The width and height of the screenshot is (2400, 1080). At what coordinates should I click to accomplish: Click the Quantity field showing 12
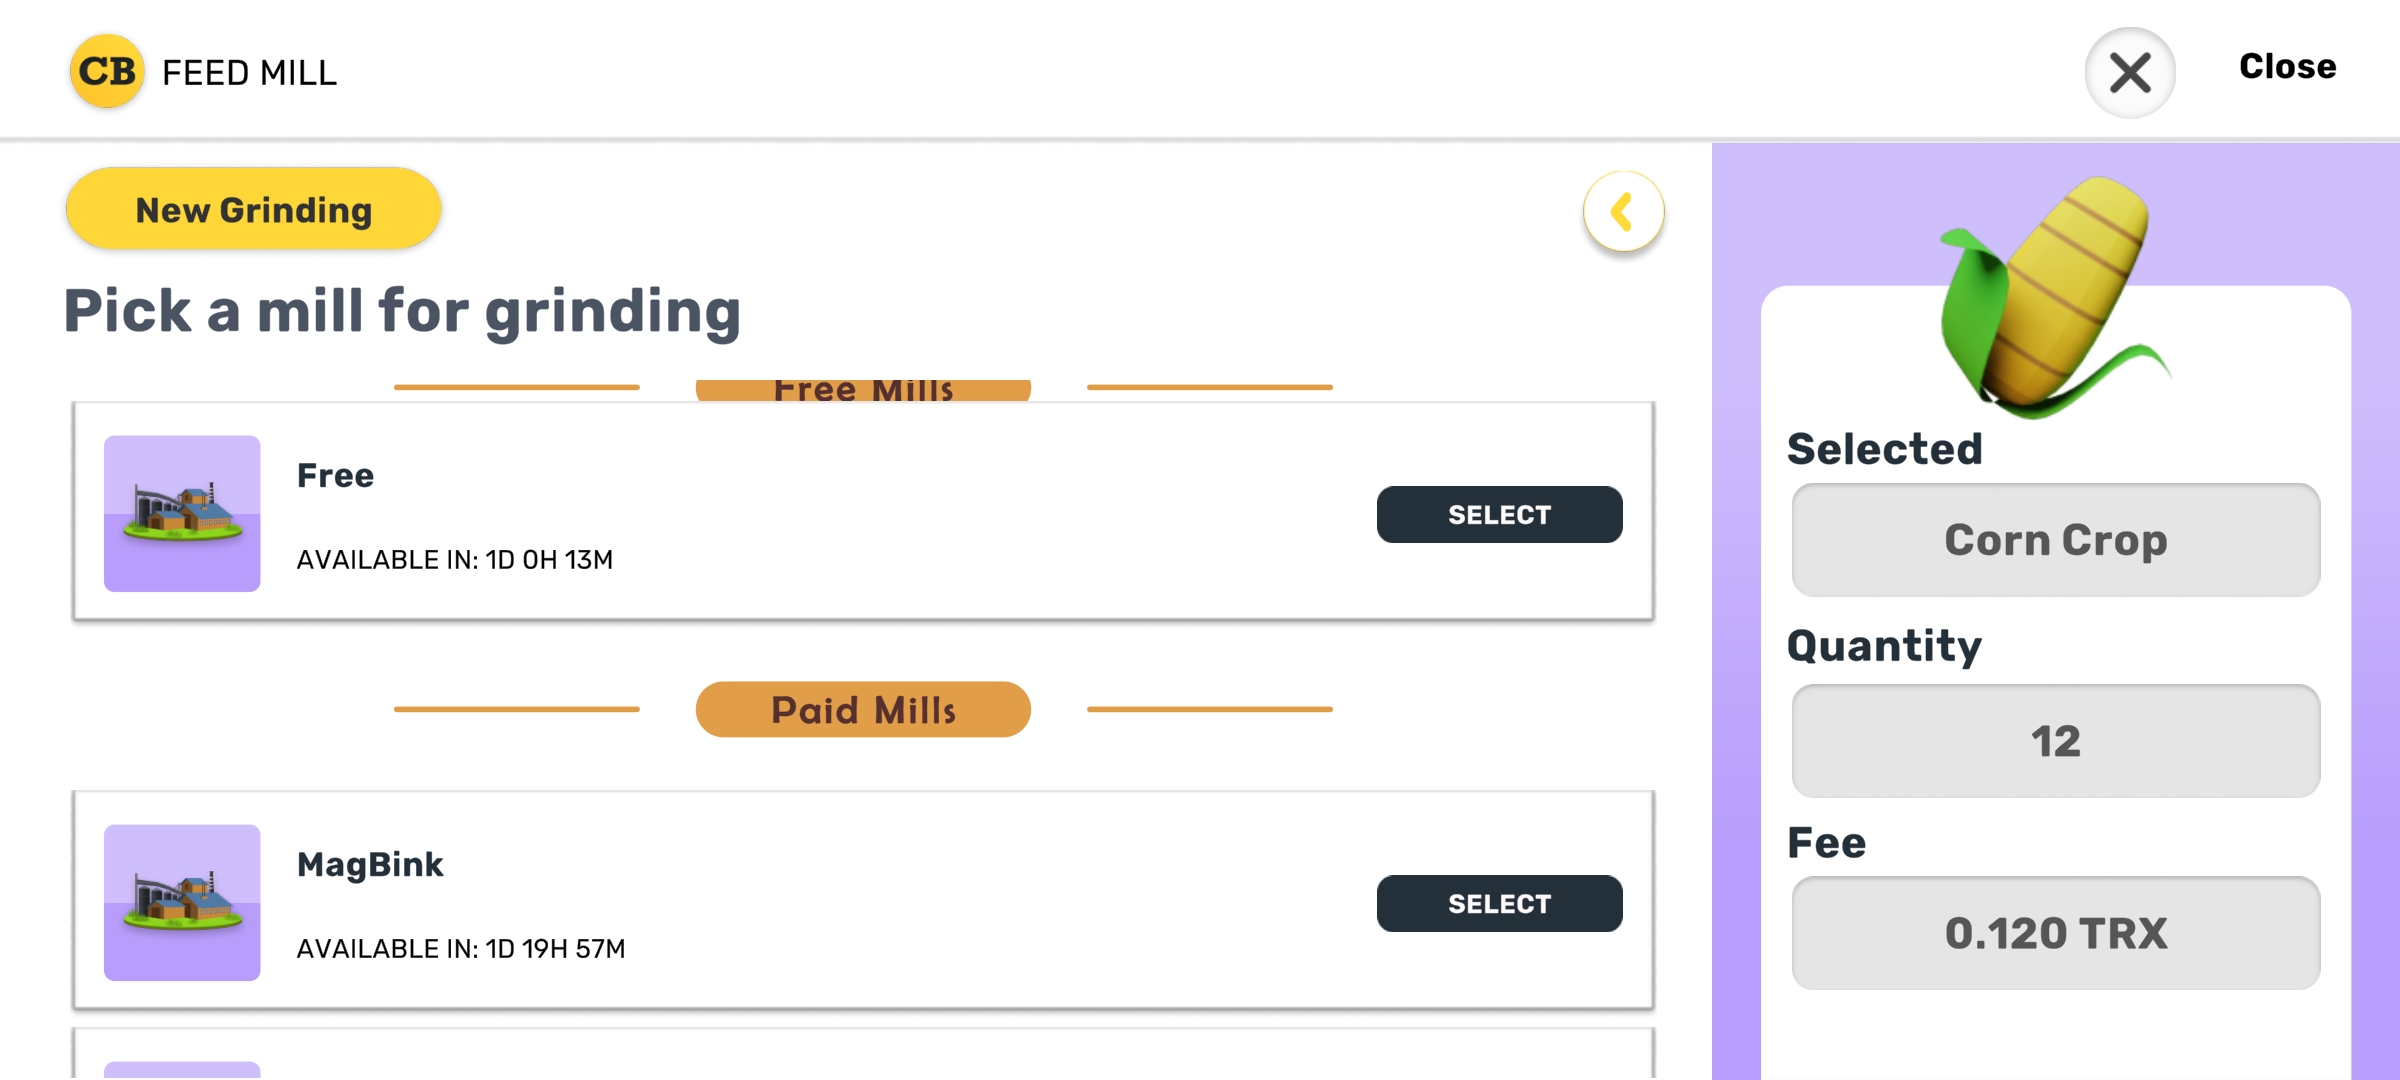pyautogui.click(x=2056, y=741)
